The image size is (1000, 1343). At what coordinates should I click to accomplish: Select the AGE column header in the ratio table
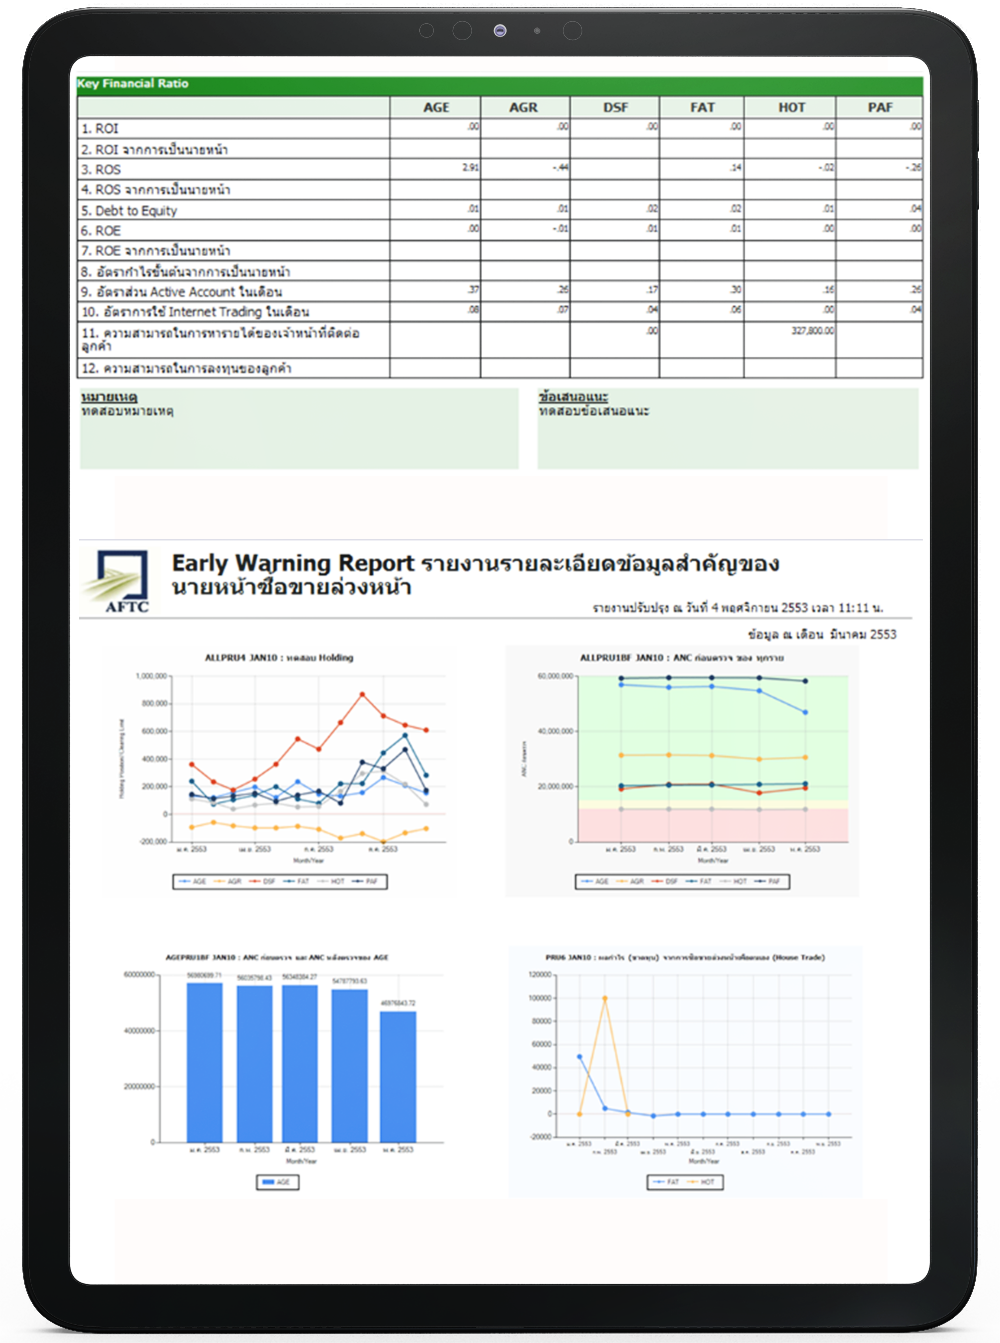point(437,107)
